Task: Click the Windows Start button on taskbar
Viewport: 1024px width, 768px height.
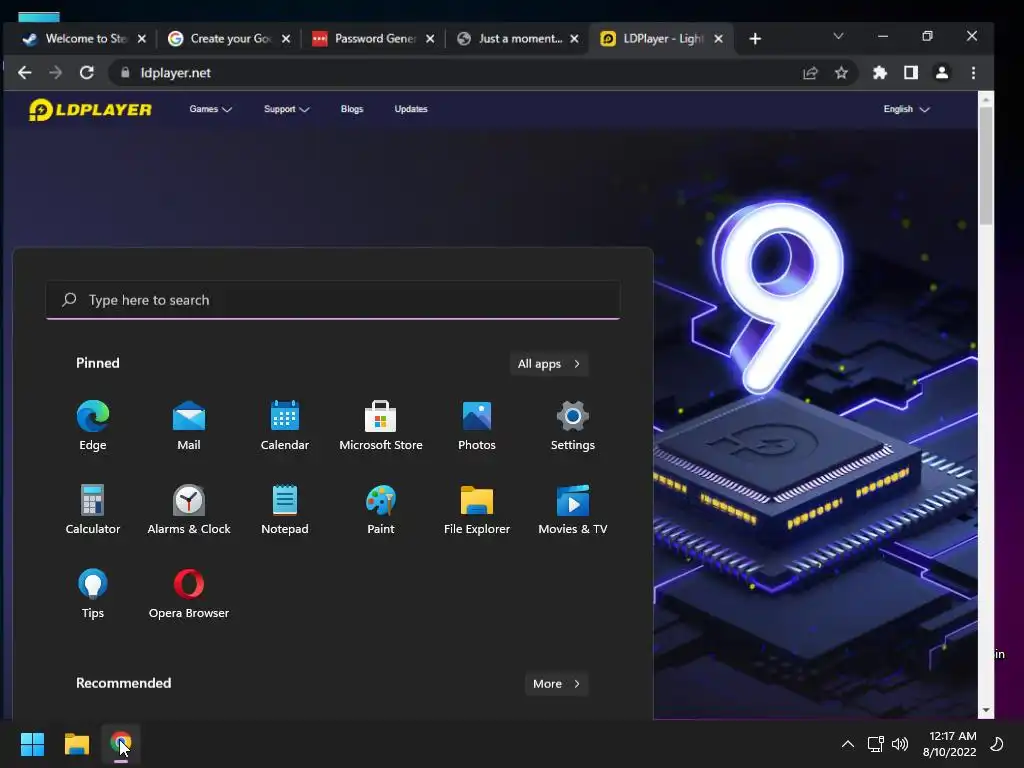Action: tap(32, 744)
